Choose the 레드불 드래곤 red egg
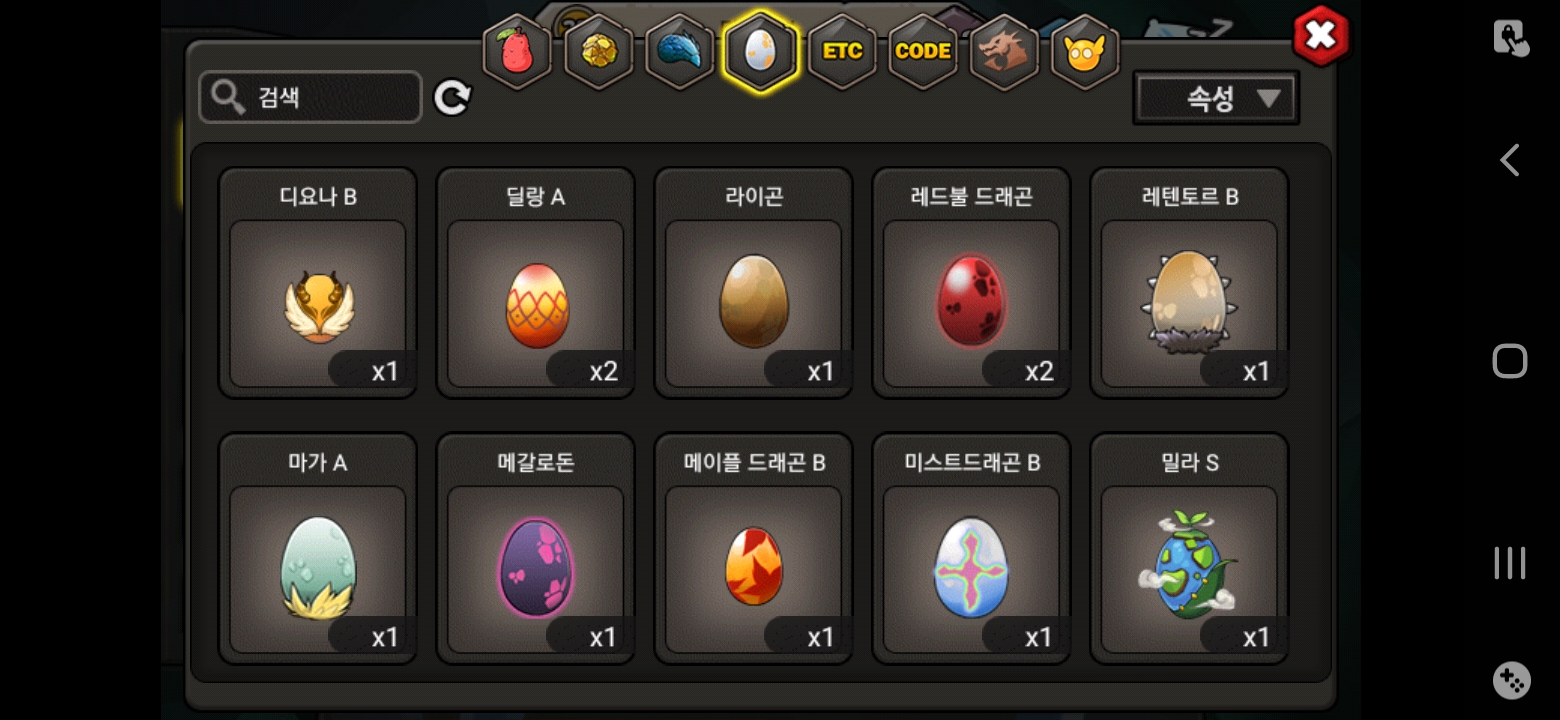This screenshot has width=1560, height=720. (x=972, y=283)
